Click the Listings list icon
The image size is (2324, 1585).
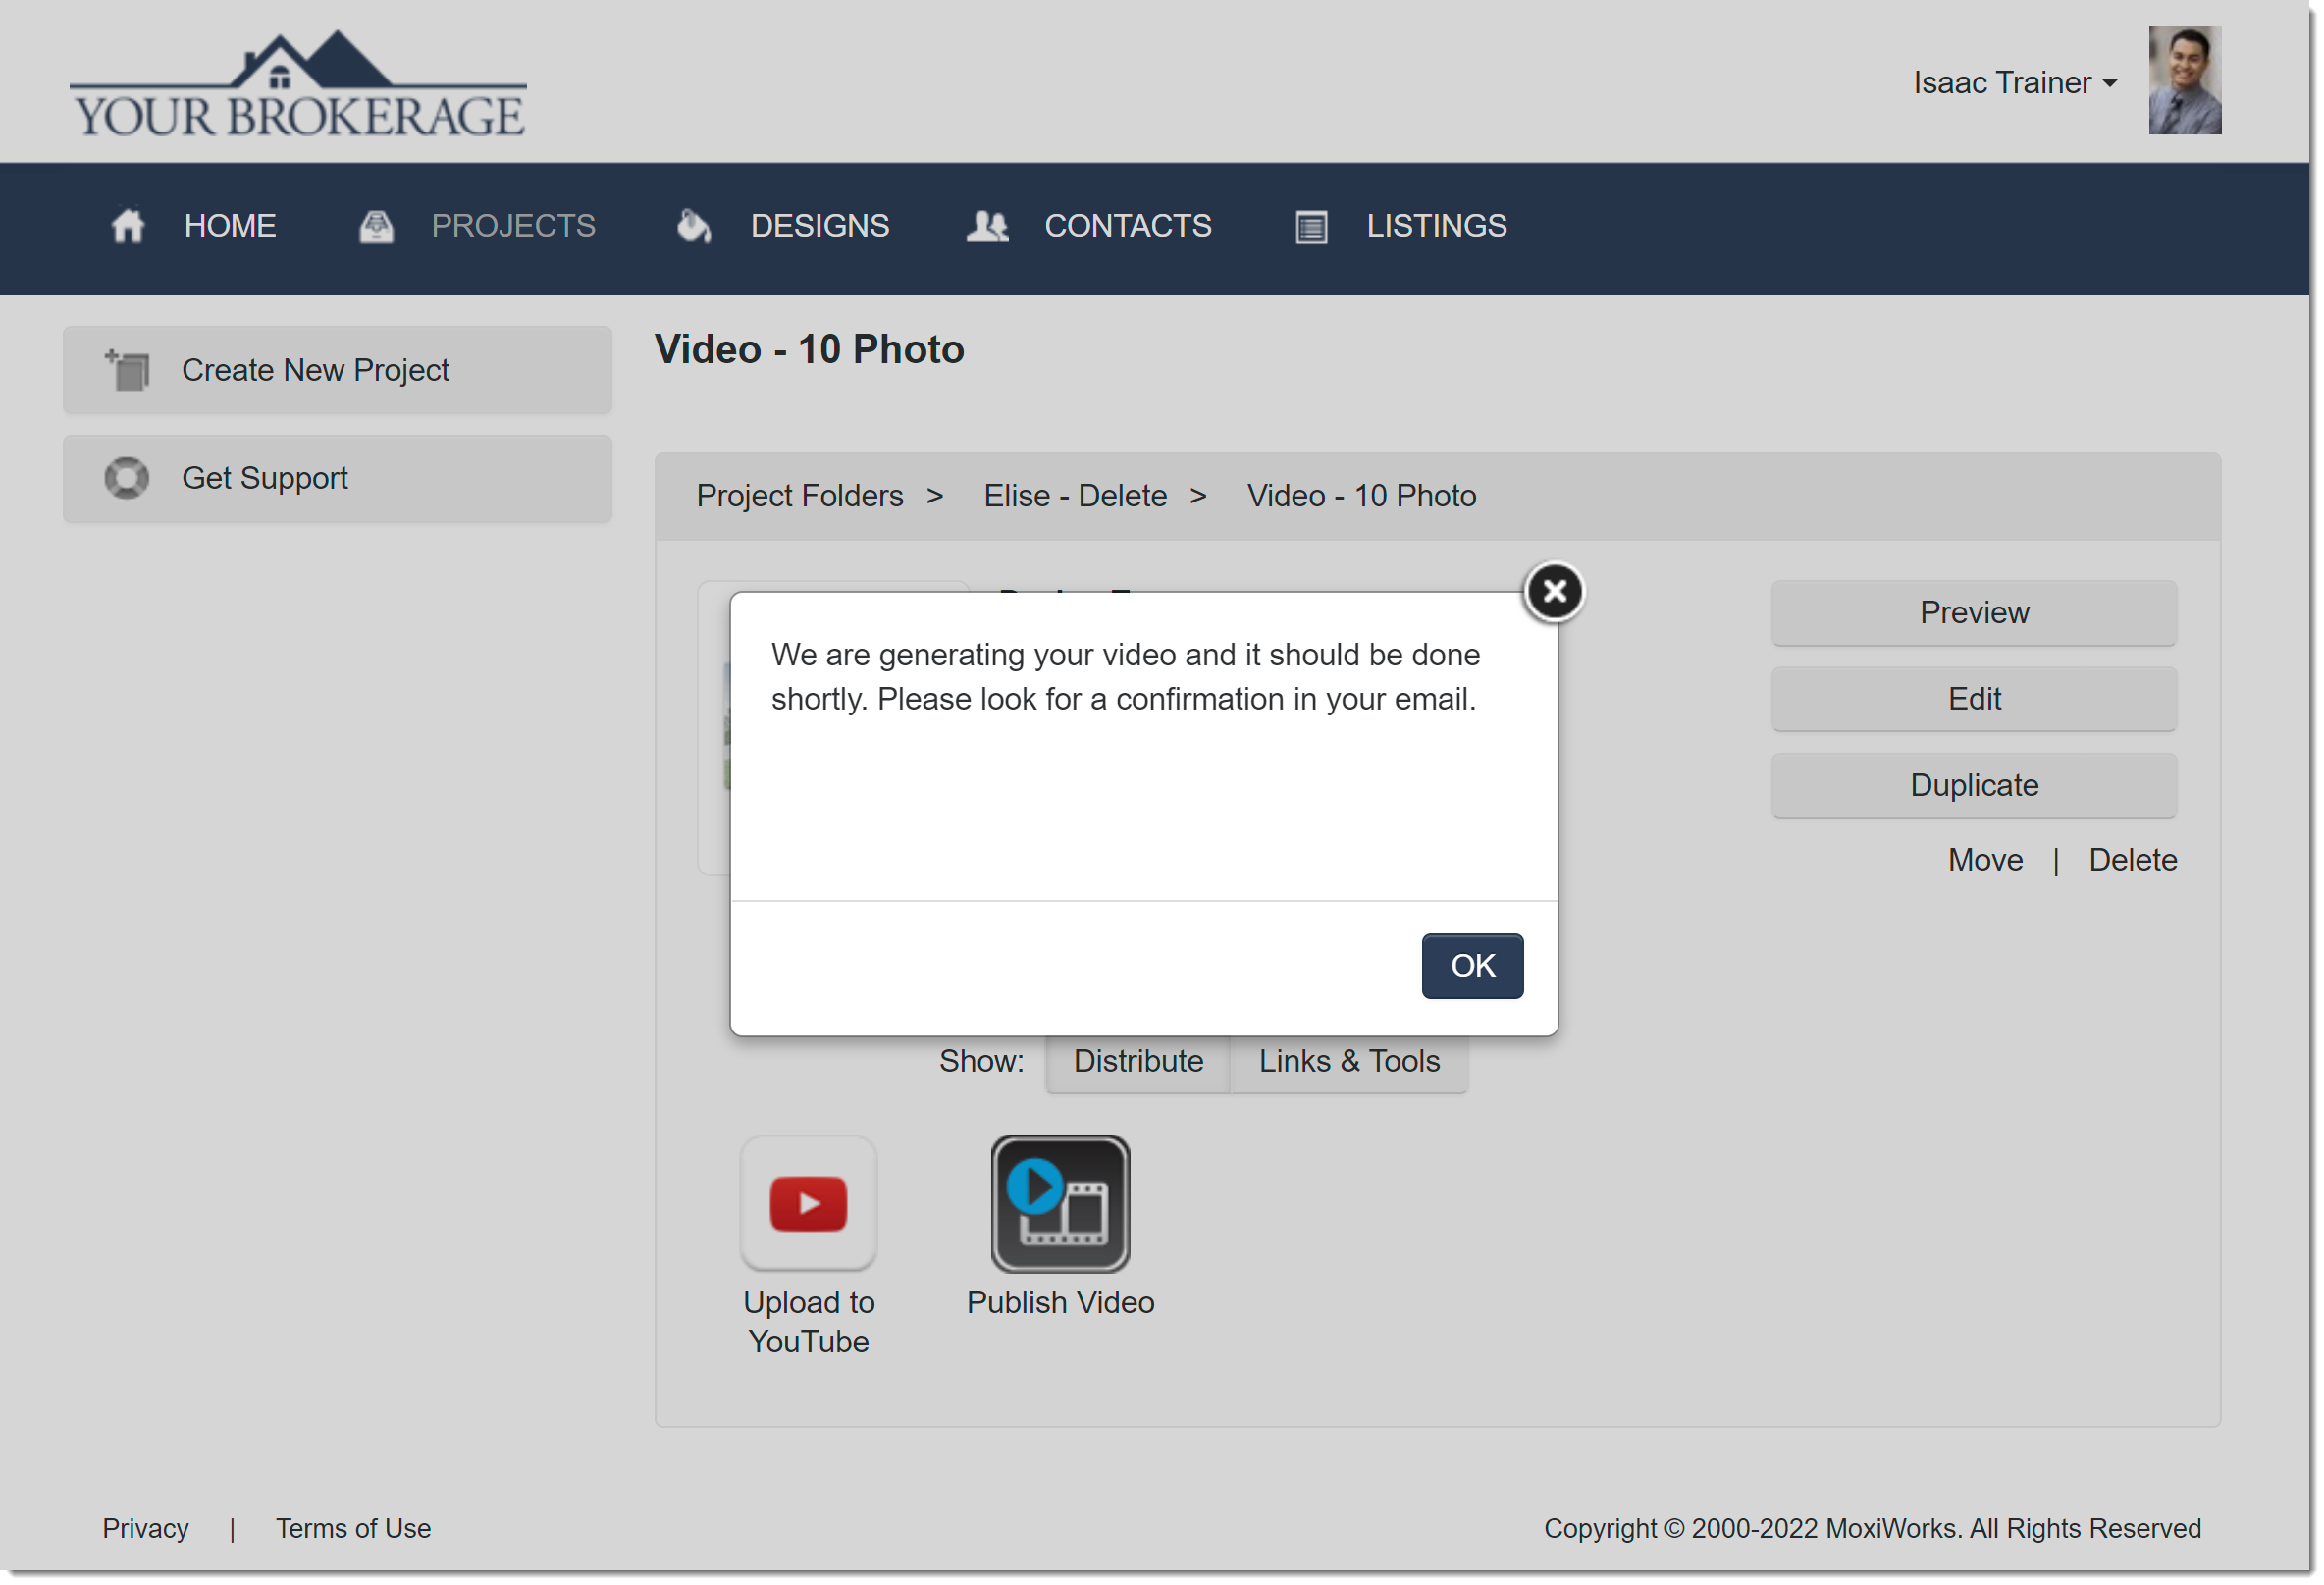click(1311, 227)
